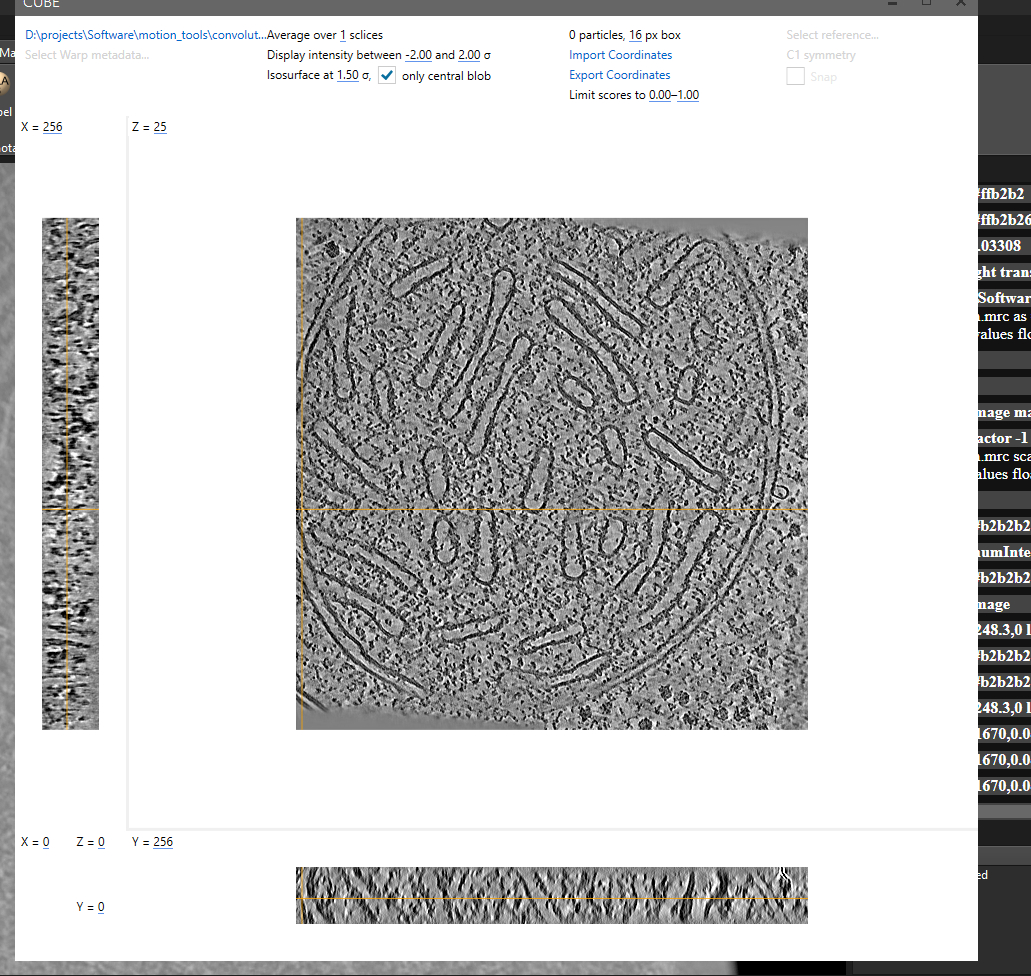Click the minimum display intensity -2.00 value
Screen dimensions: 1031x976
click(418, 55)
